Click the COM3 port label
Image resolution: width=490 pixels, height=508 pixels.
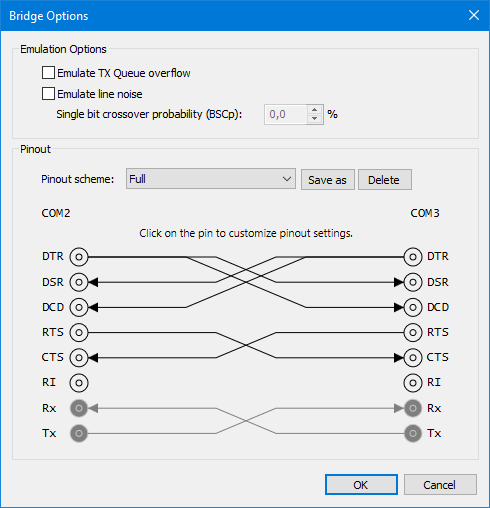click(x=425, y=213)
